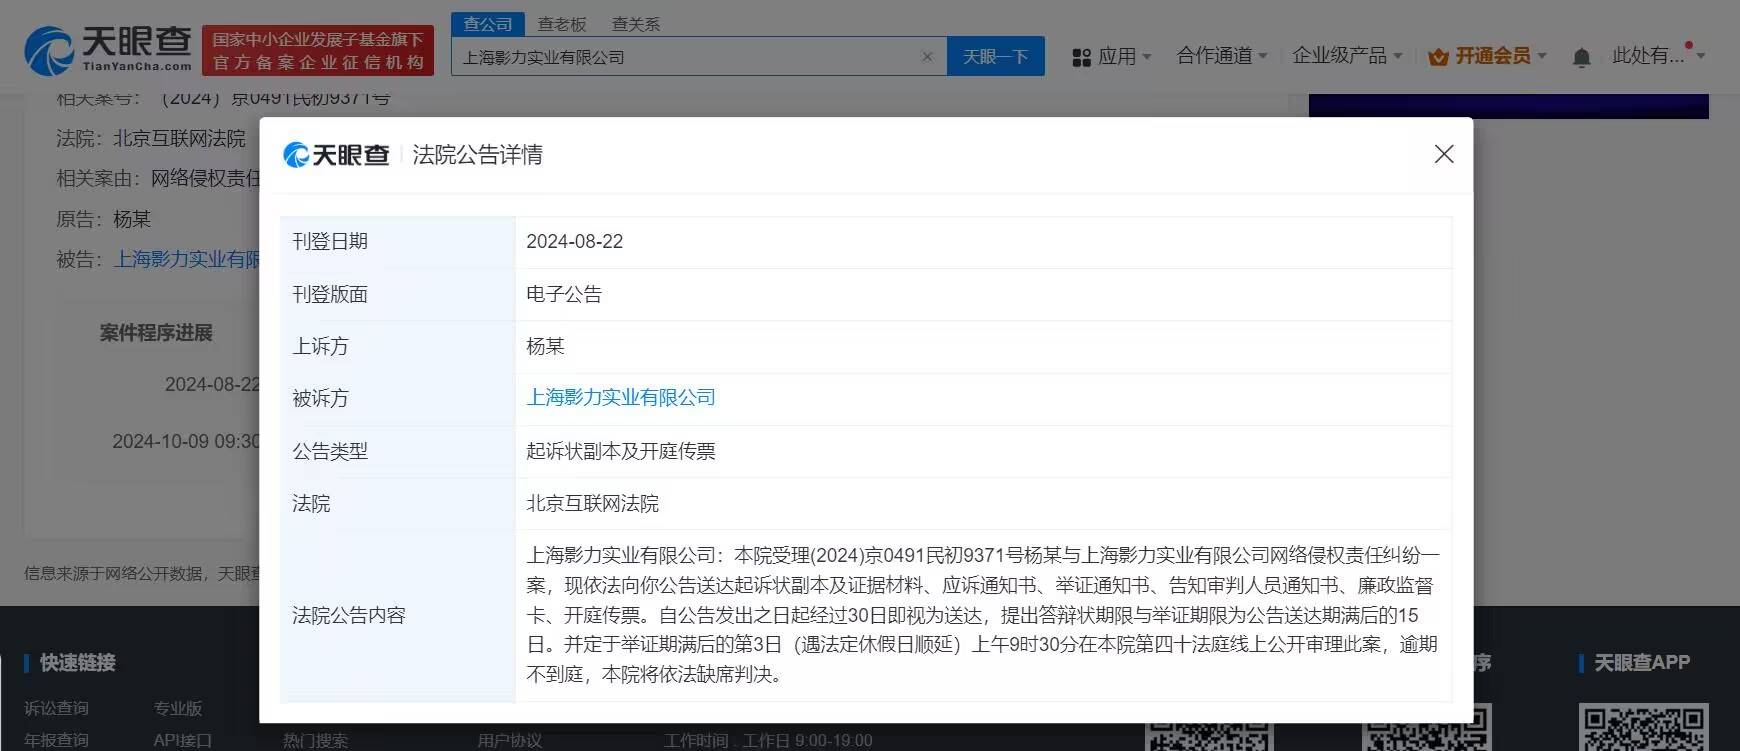The width and height of the screenshot is (1740, 751).
Task: Click the Tianyancha logo in the dialog header
Action: 336,155
